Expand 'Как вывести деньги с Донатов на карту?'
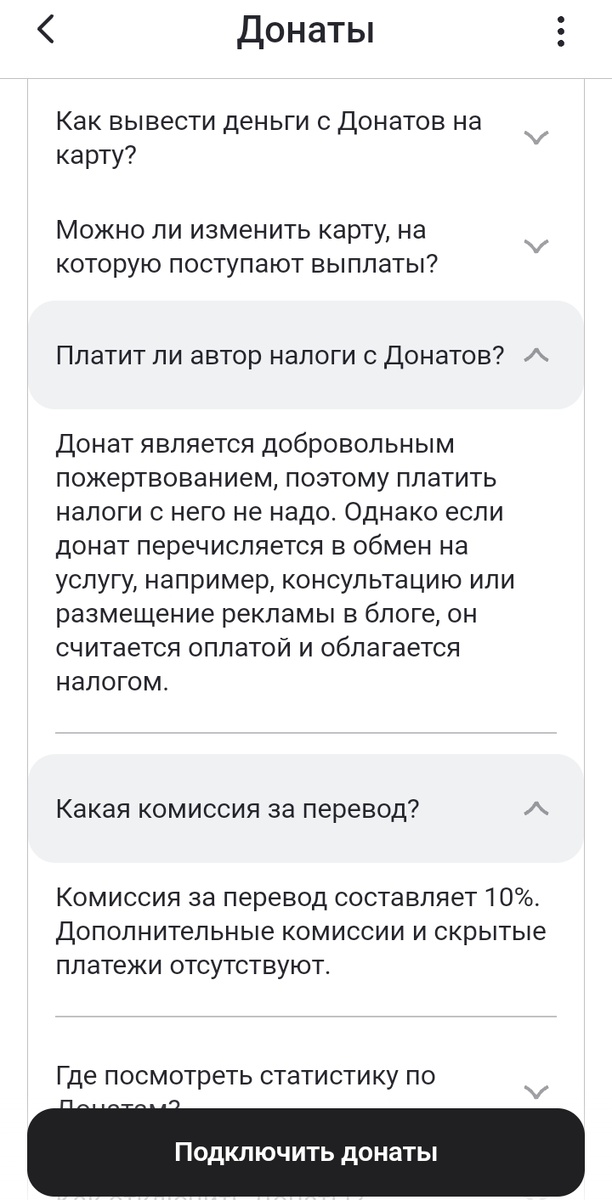Screen dimensions: 612x1200 pos(268,136)
